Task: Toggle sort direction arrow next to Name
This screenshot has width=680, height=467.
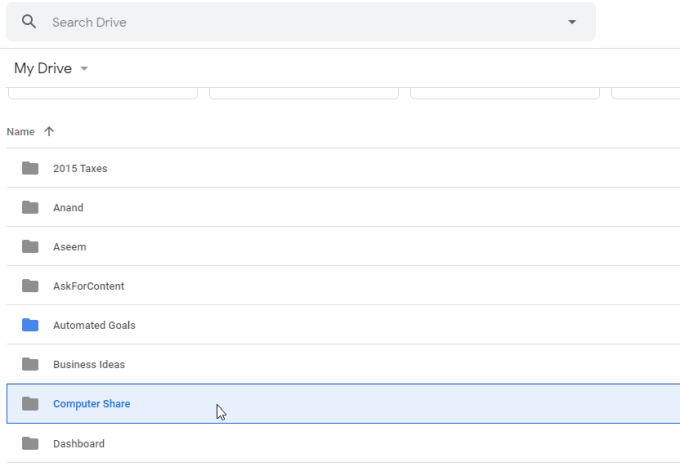Action: (49, 131)
